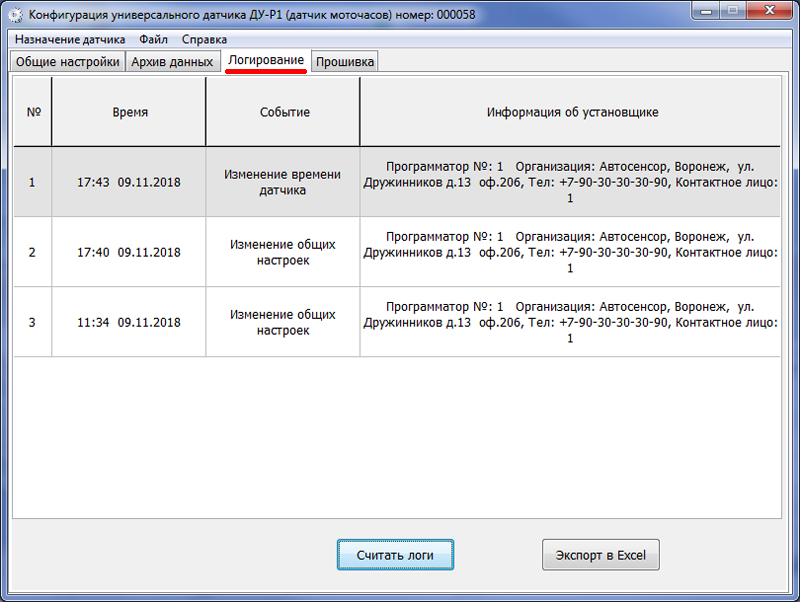Select the 17:43 09.11.2018 time cell
This screenshot has width=800, height=602.
(x=129, y=182)
